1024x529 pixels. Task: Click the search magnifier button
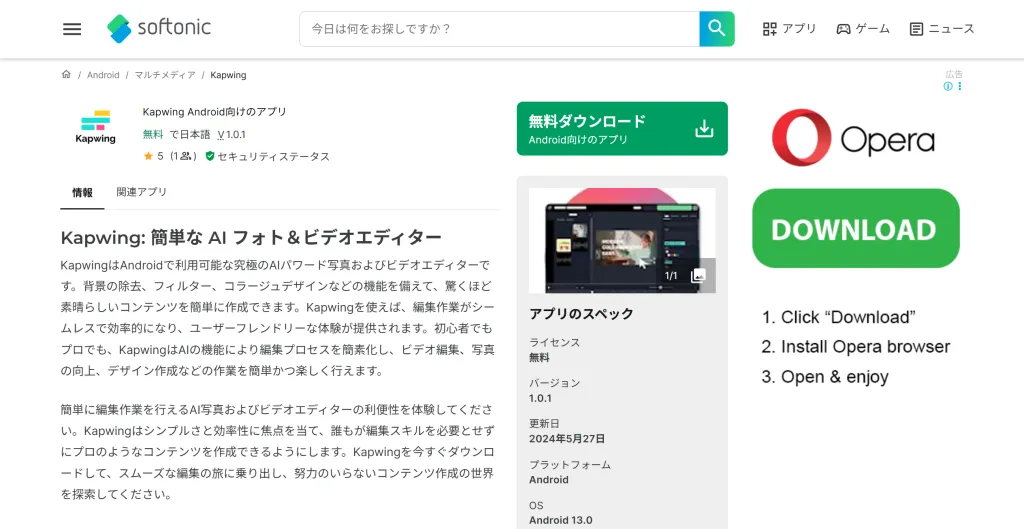(716, 29)
